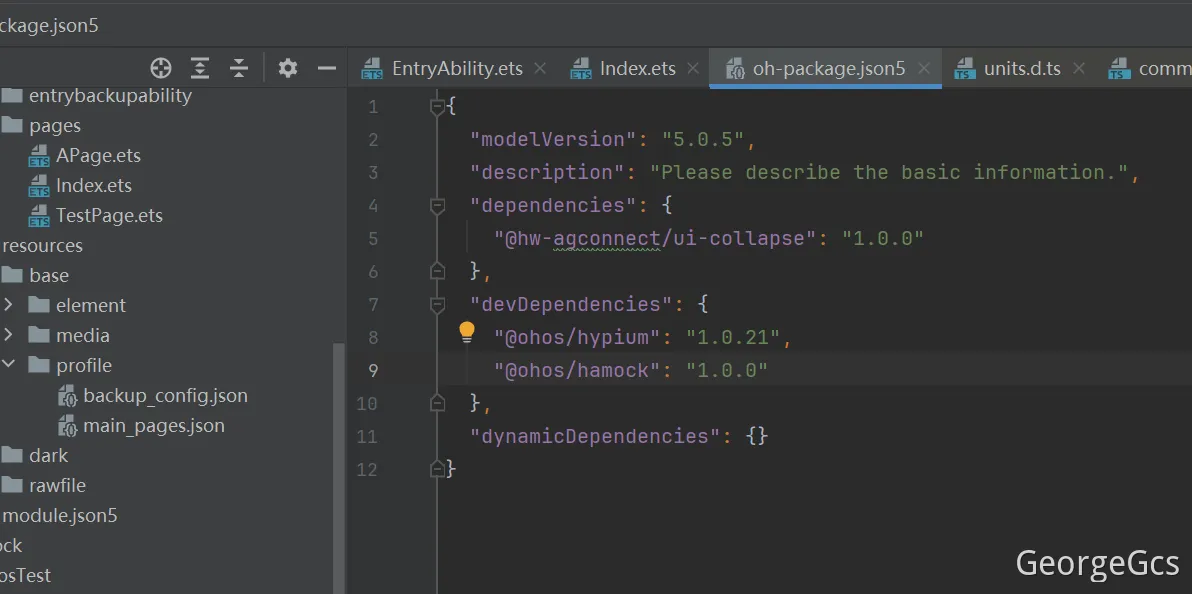
Task: Select the rawfile folder
Action: 58,485
